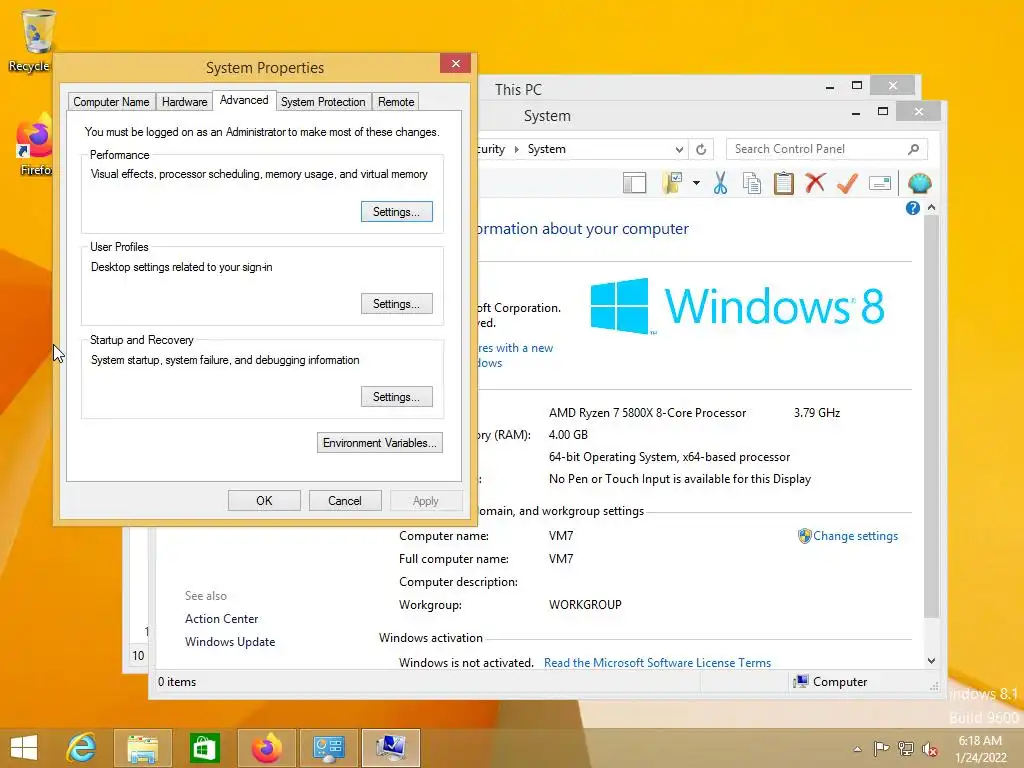This screenshot has height=768, width=1024.
Task: Toggle the navigation pane toolbar icon
Action: [x=634, y=184]
